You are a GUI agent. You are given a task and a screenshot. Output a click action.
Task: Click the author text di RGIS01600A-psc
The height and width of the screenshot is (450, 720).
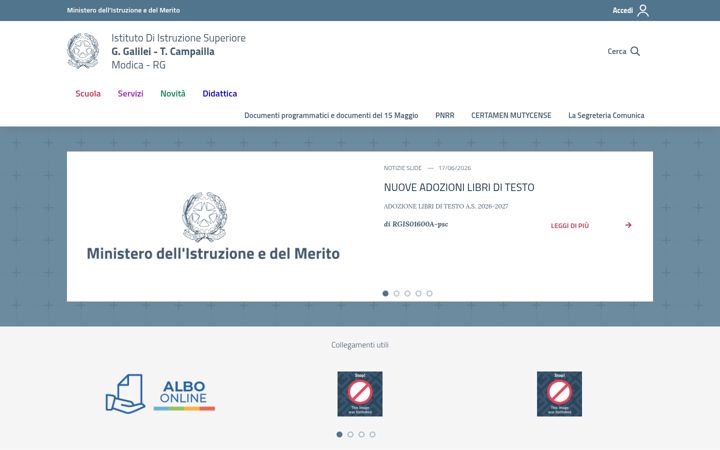coord(416,224)
